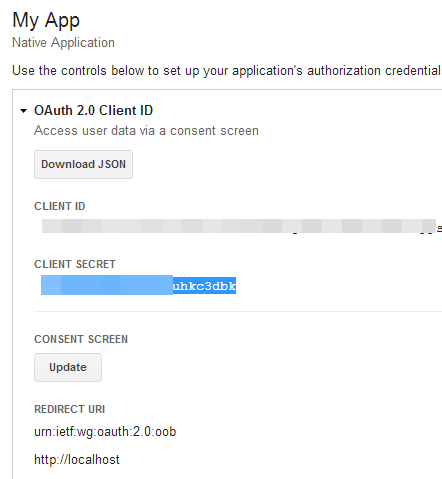Click the Update consent screen button
Image resolution: width=442 pixels, height=479 pixels.
click(x=68, y=367)
